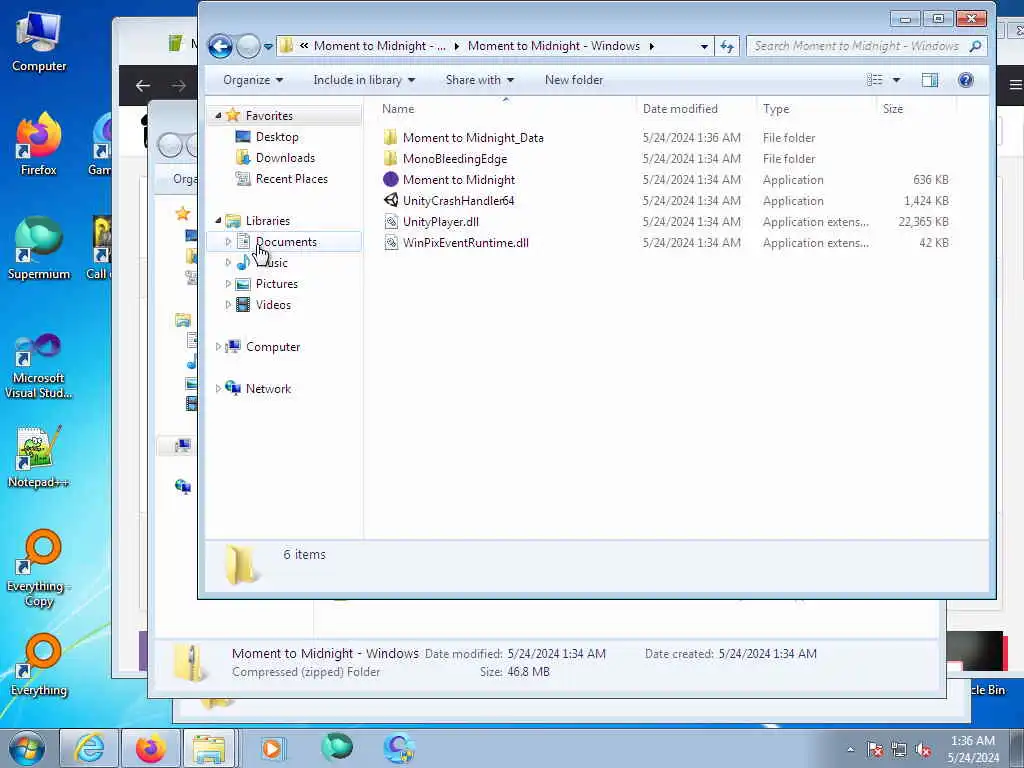Open the Windows Start menu
Image resolution: width=1024 pixels, height=768 pixels.
pos(27,748)
